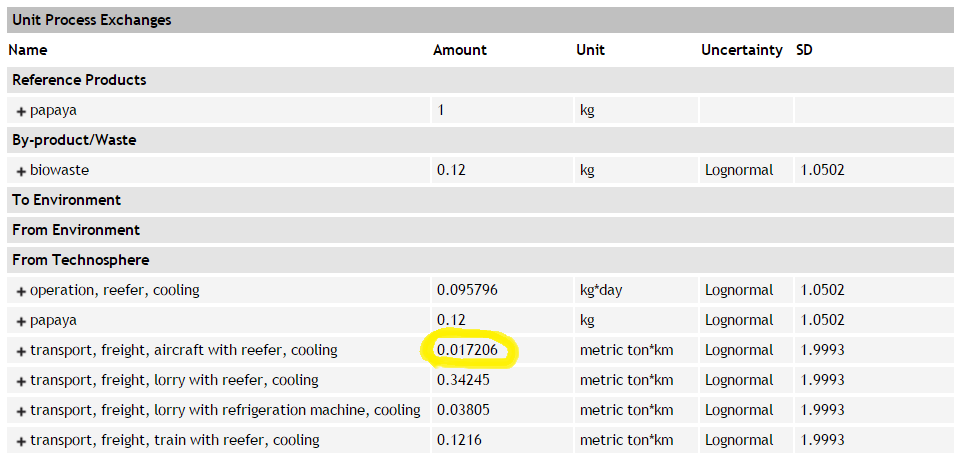Expand lorry with refrigeration machine row
This screenshot has width=962, height=461.
tap(21, 411)
